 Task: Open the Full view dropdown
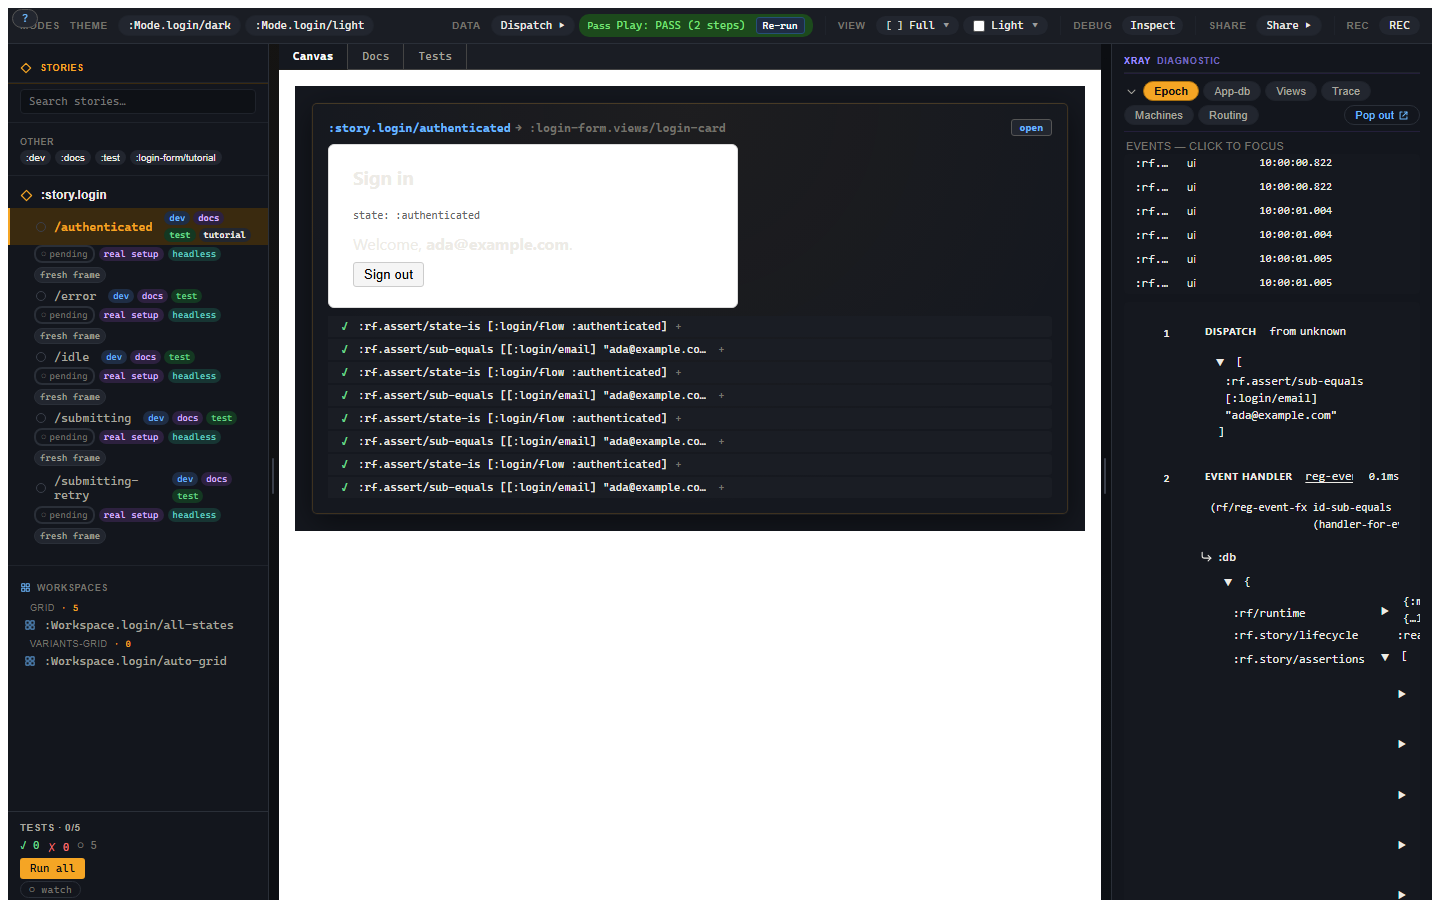point(917,26)
